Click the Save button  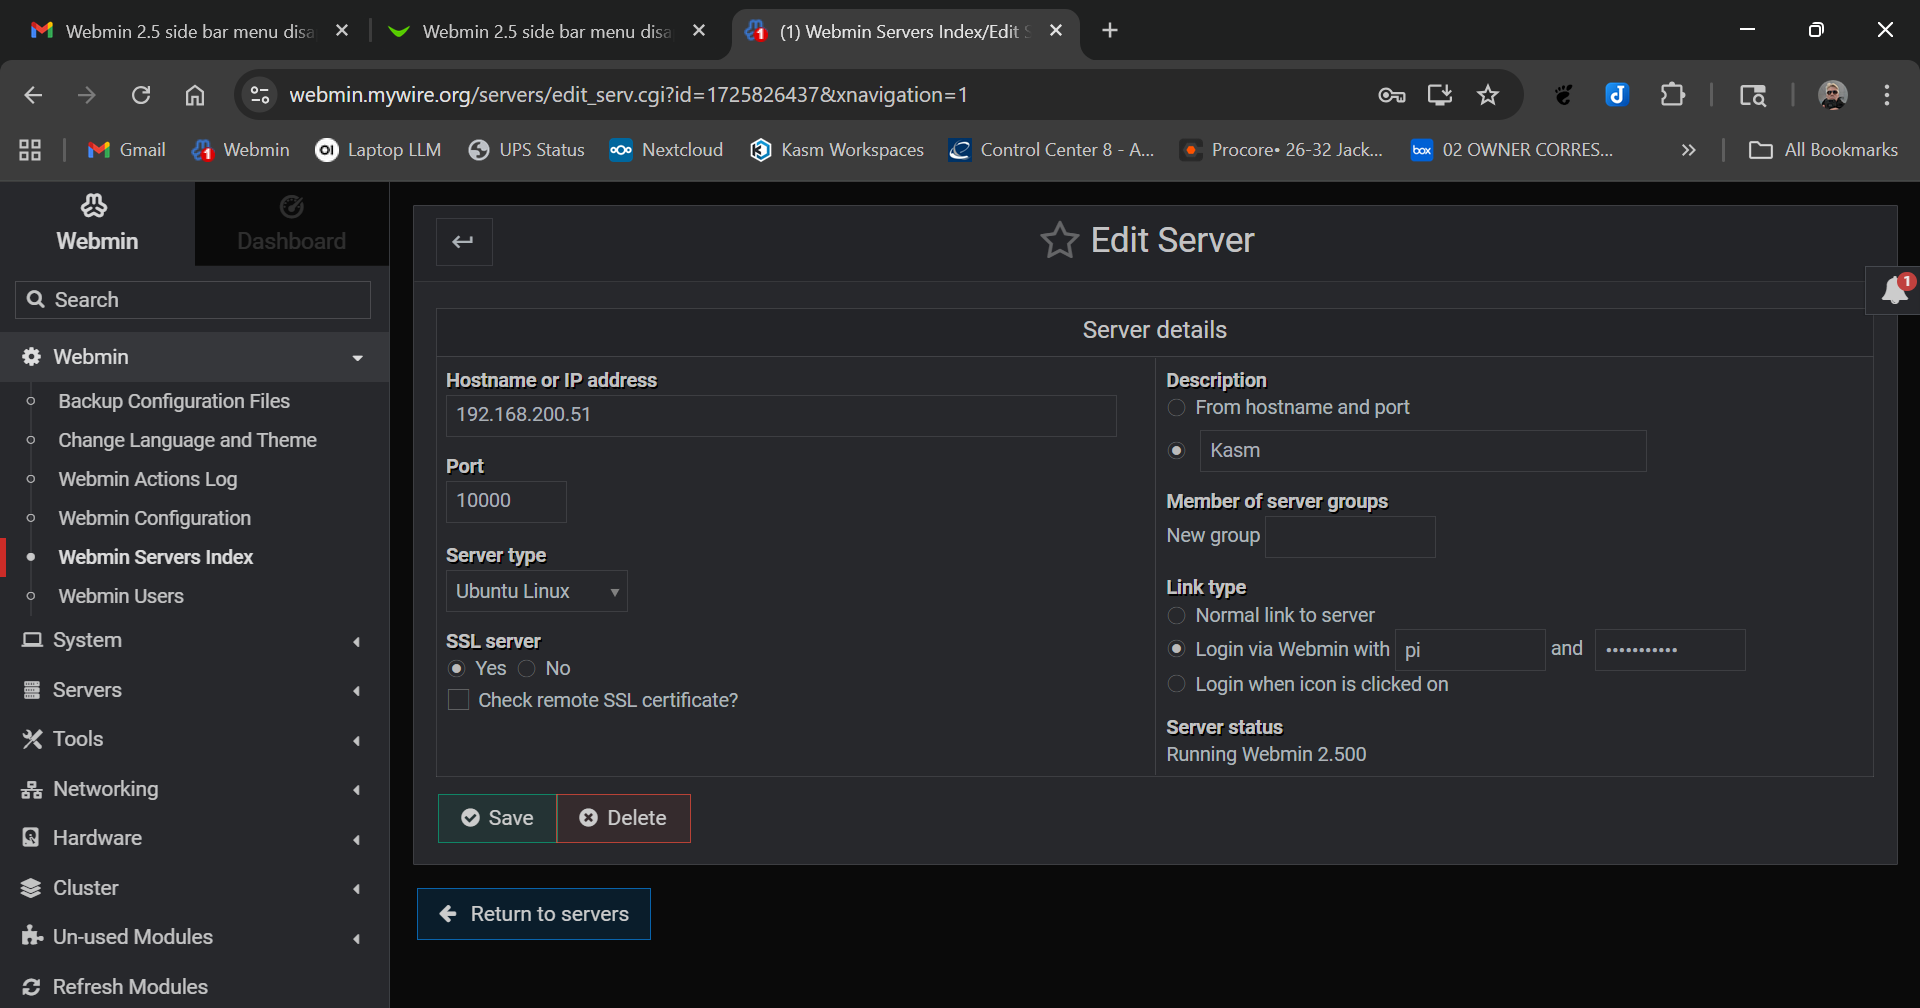(497, 818)
